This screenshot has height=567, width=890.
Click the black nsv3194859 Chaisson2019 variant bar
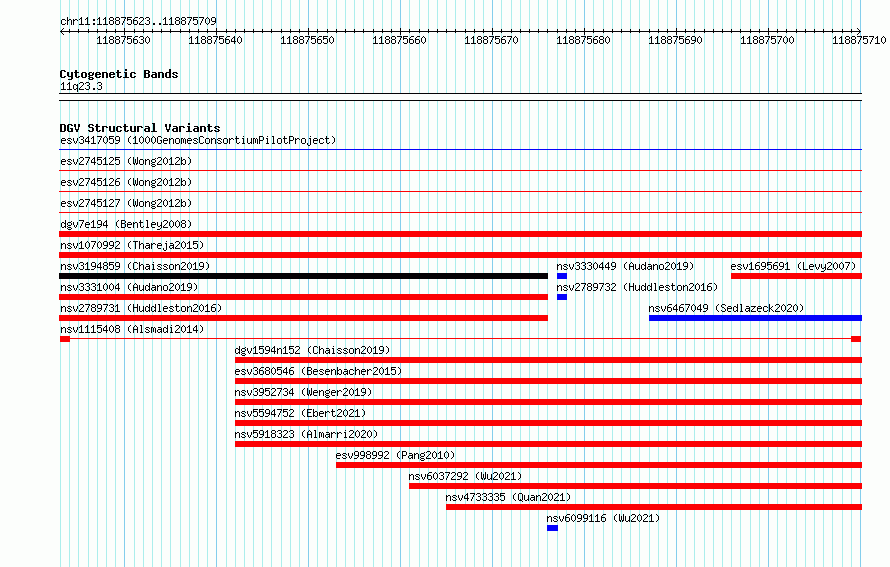(x=304, y=276)
